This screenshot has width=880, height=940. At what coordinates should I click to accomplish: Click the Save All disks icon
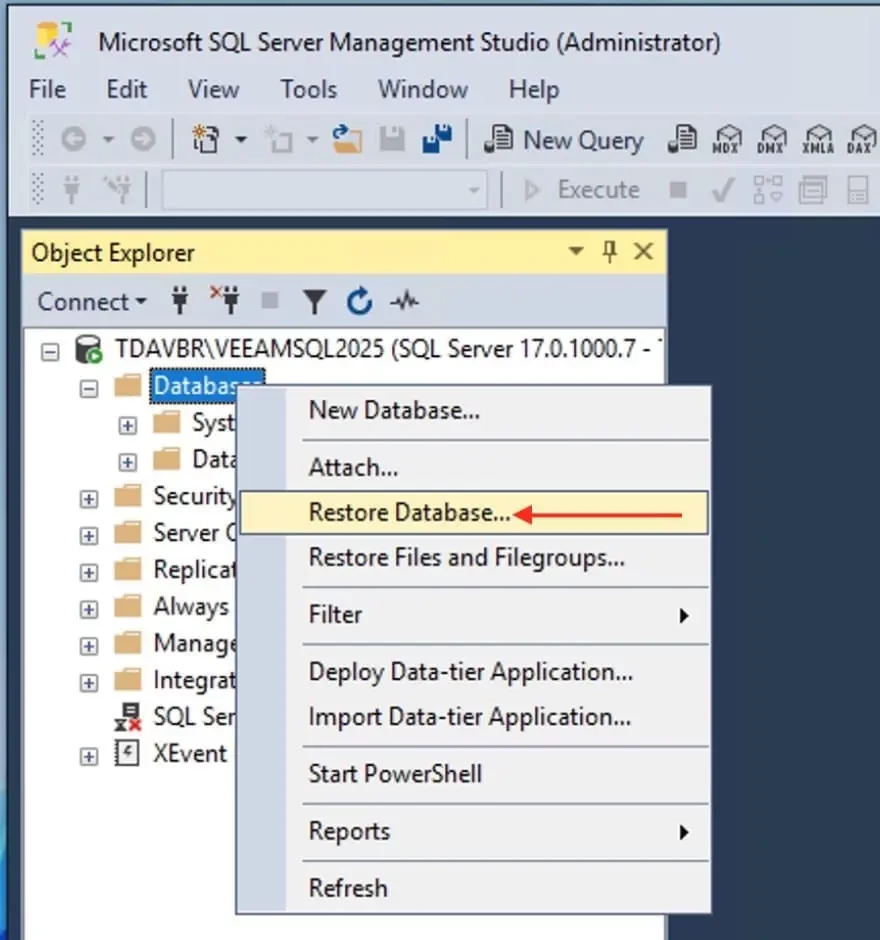(x=438, y=139)
